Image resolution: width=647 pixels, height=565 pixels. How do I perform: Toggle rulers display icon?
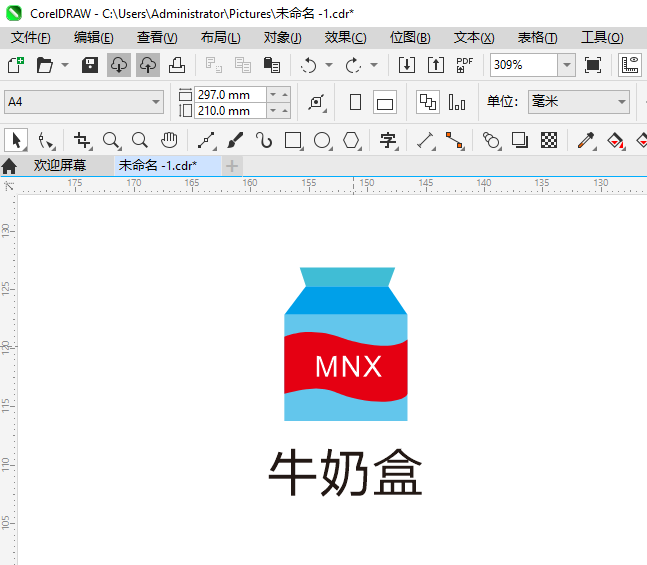coord(630,65)
